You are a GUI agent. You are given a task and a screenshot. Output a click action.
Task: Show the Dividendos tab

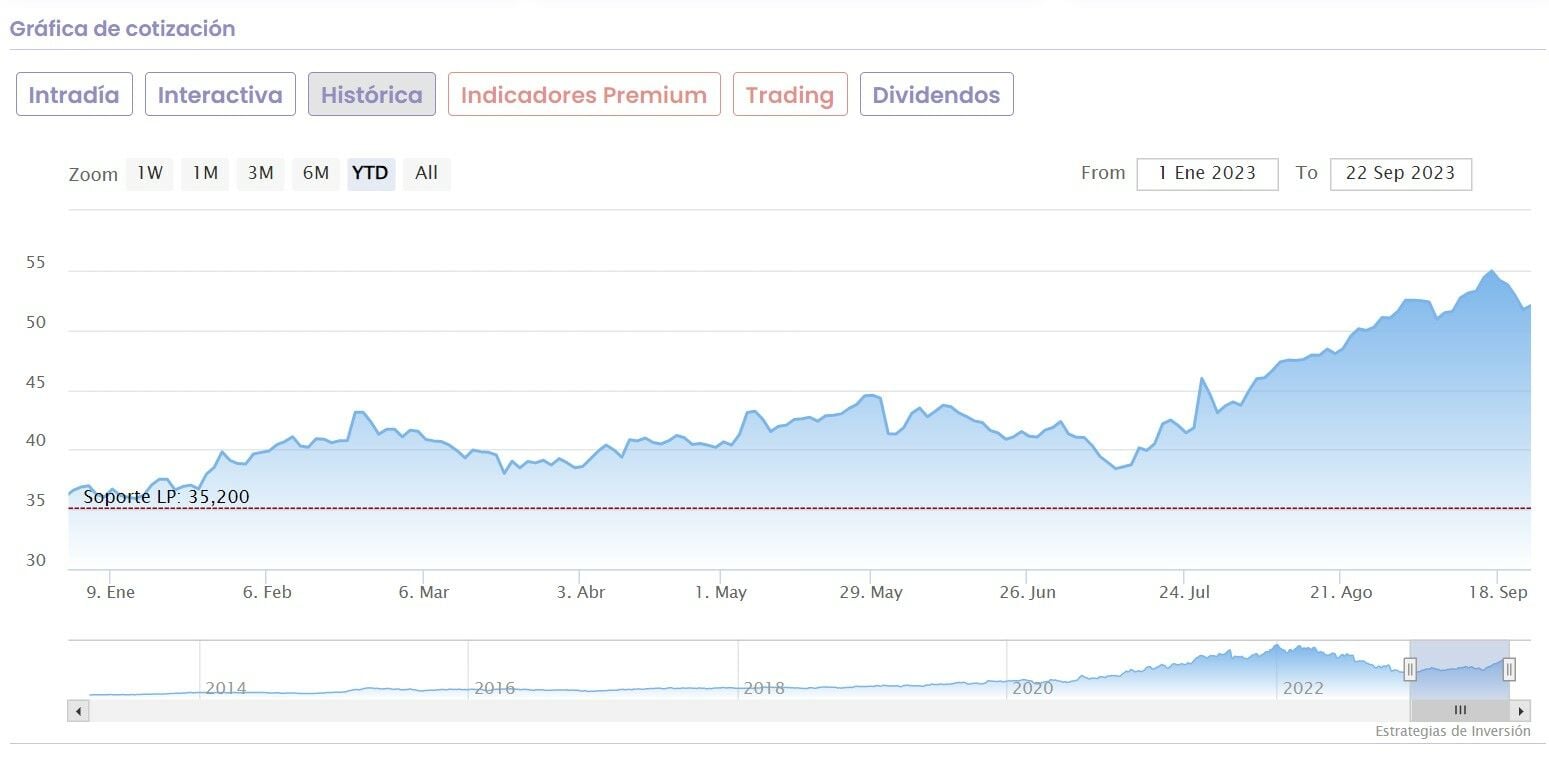(x=936, y=95)
